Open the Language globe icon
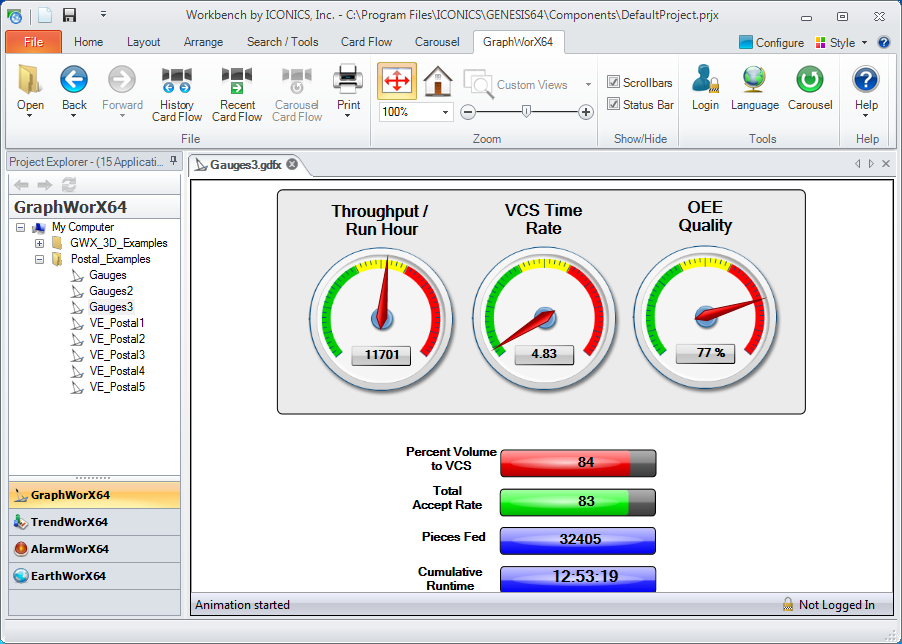The image size is (902, 644). click(x=754, y=79)
